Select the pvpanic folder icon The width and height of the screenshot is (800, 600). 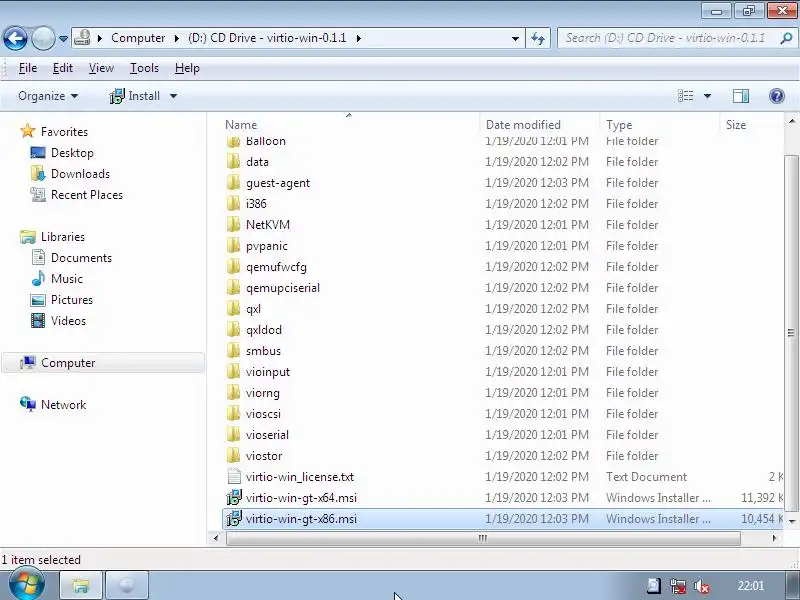(x=234, y=246)
